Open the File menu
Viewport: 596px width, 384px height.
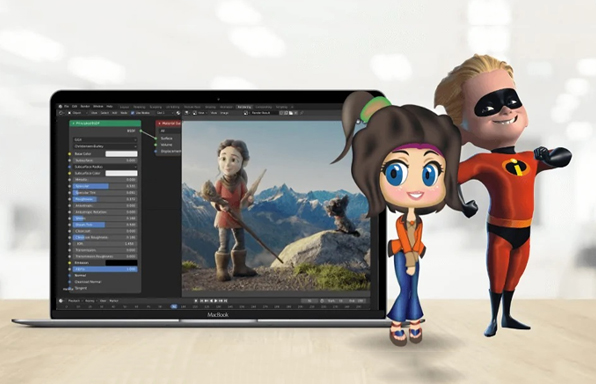[x=67, y=107]
